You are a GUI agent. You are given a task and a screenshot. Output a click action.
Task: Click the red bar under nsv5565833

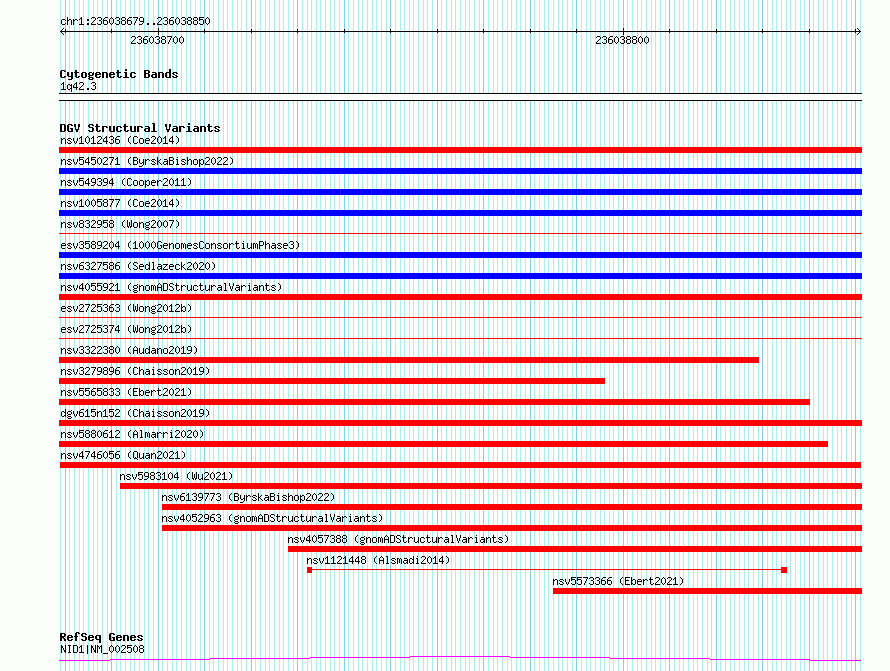(435, 402)
